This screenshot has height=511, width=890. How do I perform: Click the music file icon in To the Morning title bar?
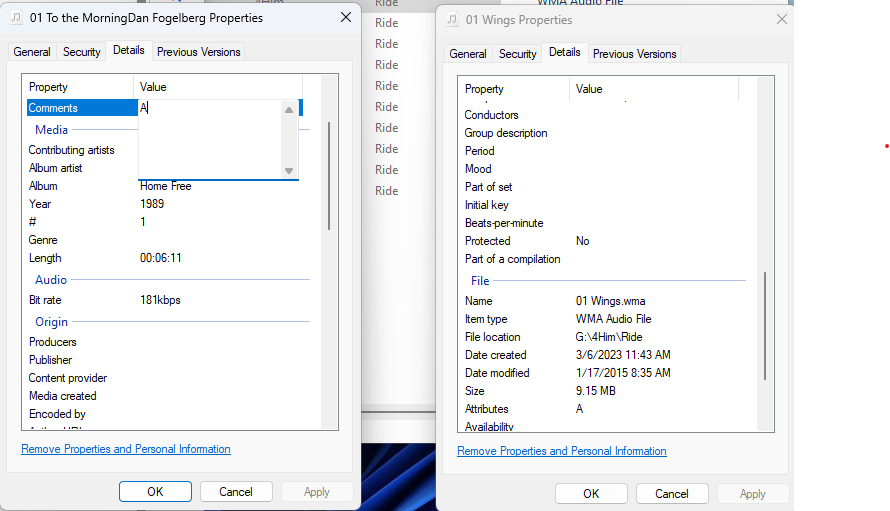[x=16, y=18]
